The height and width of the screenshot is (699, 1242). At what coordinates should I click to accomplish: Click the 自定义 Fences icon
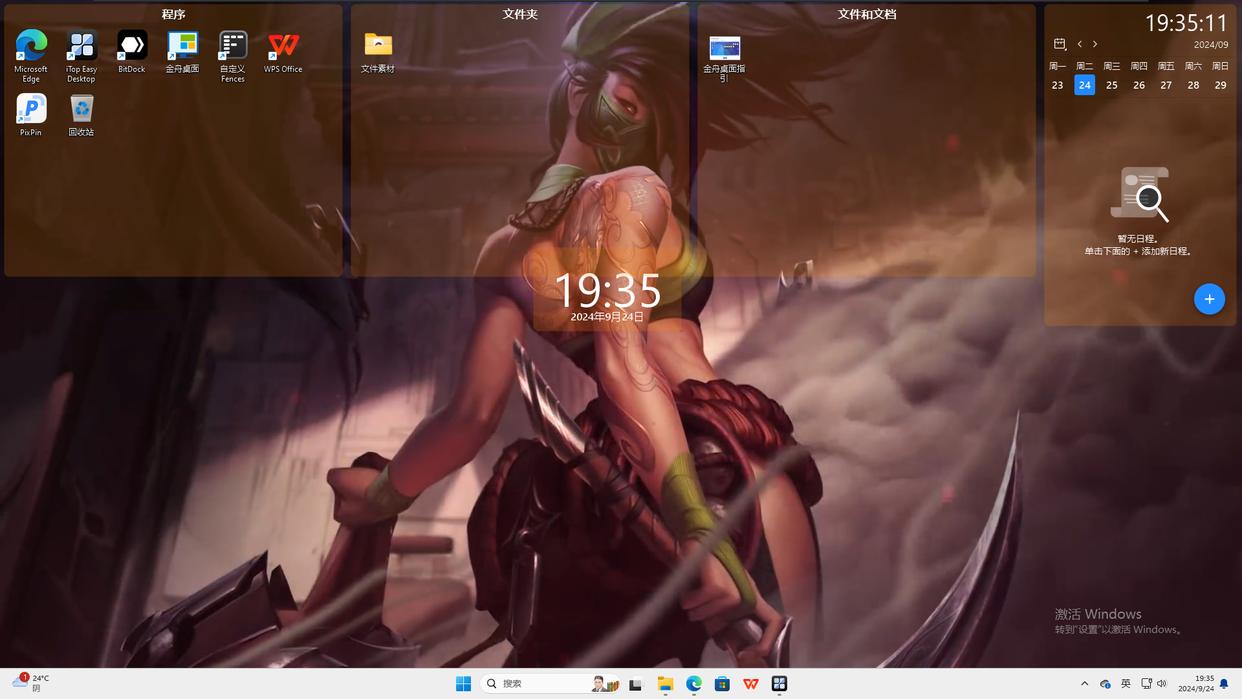coord(233,46)
